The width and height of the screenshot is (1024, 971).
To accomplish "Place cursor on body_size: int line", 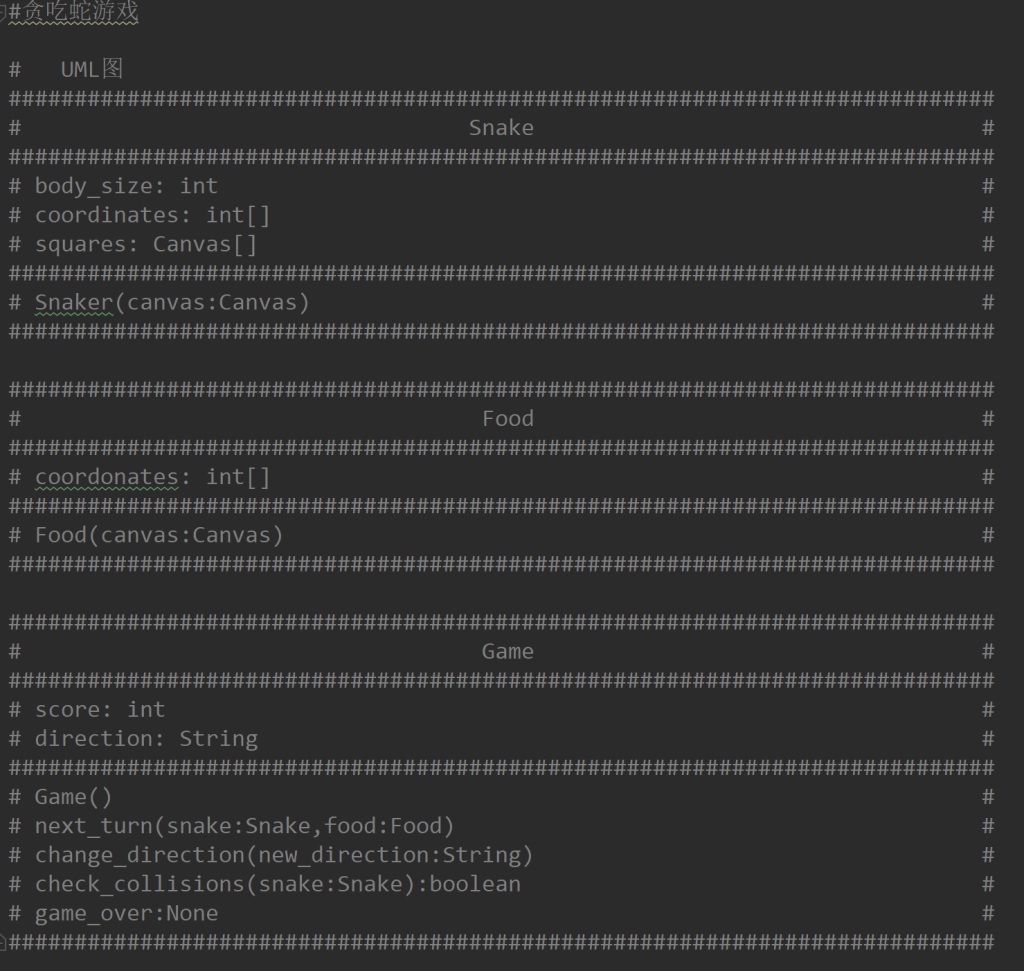I will [x=126, y=186].
